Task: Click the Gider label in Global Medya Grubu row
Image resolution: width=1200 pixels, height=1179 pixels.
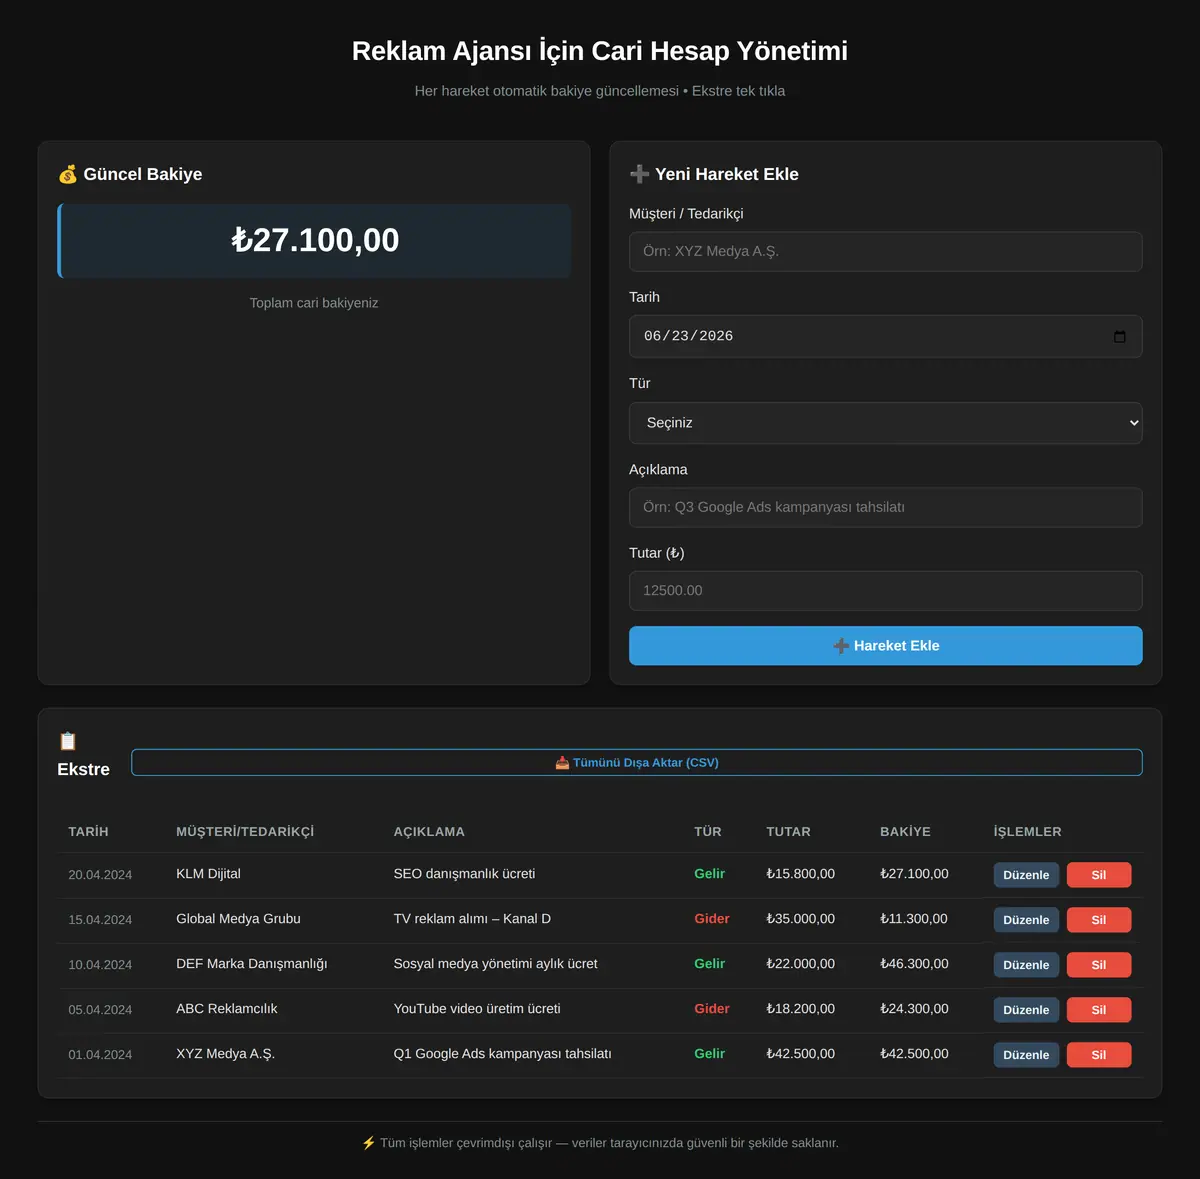Action: (x=712, y=919)
